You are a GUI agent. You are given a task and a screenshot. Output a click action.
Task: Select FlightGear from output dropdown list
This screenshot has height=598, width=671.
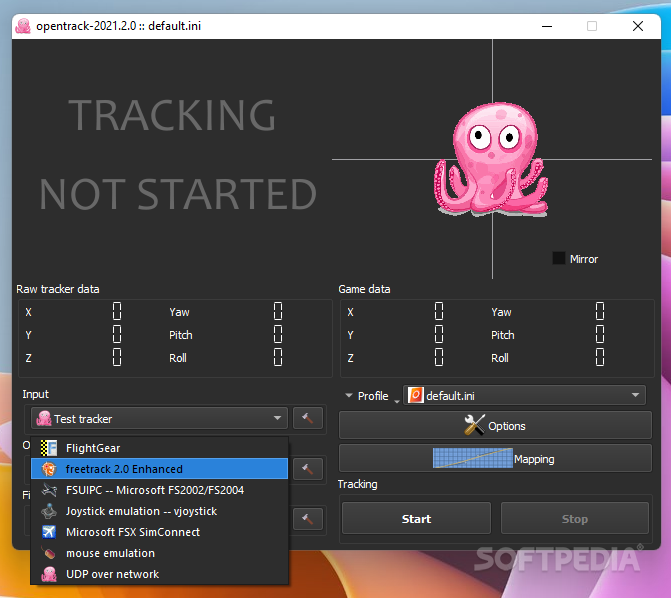pos(159,448)
